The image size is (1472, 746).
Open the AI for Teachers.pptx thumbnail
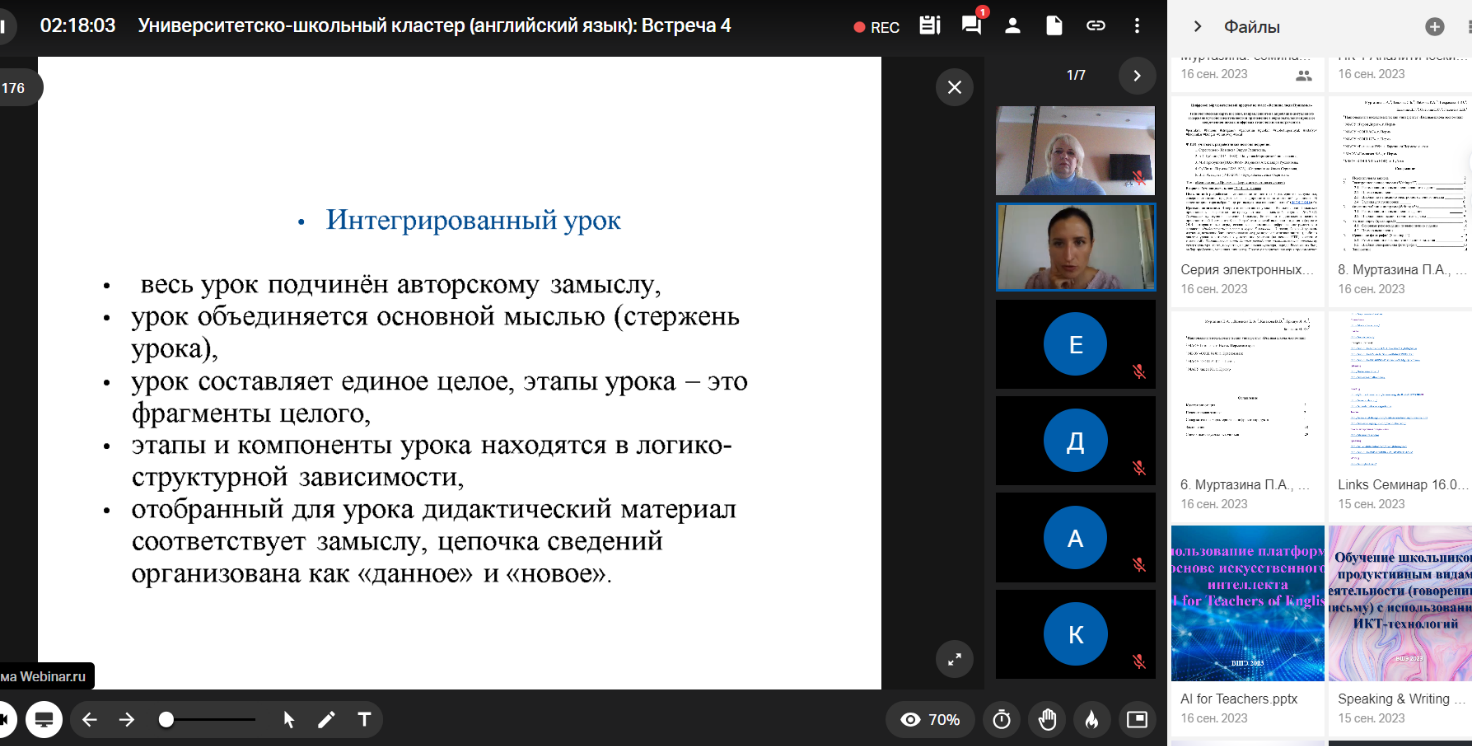(x=1247, y=603)
